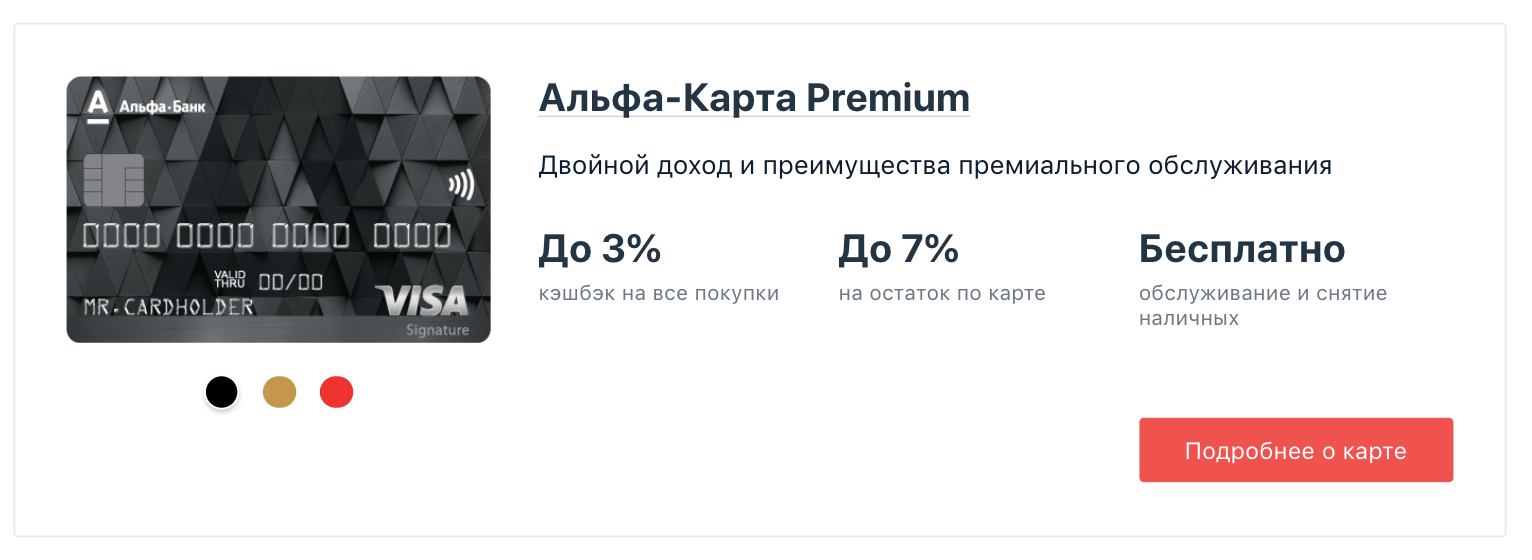Click the До 7% heading
This screenshot has height=560, width=1532.
pyautogui.click(x=898, y=249)
